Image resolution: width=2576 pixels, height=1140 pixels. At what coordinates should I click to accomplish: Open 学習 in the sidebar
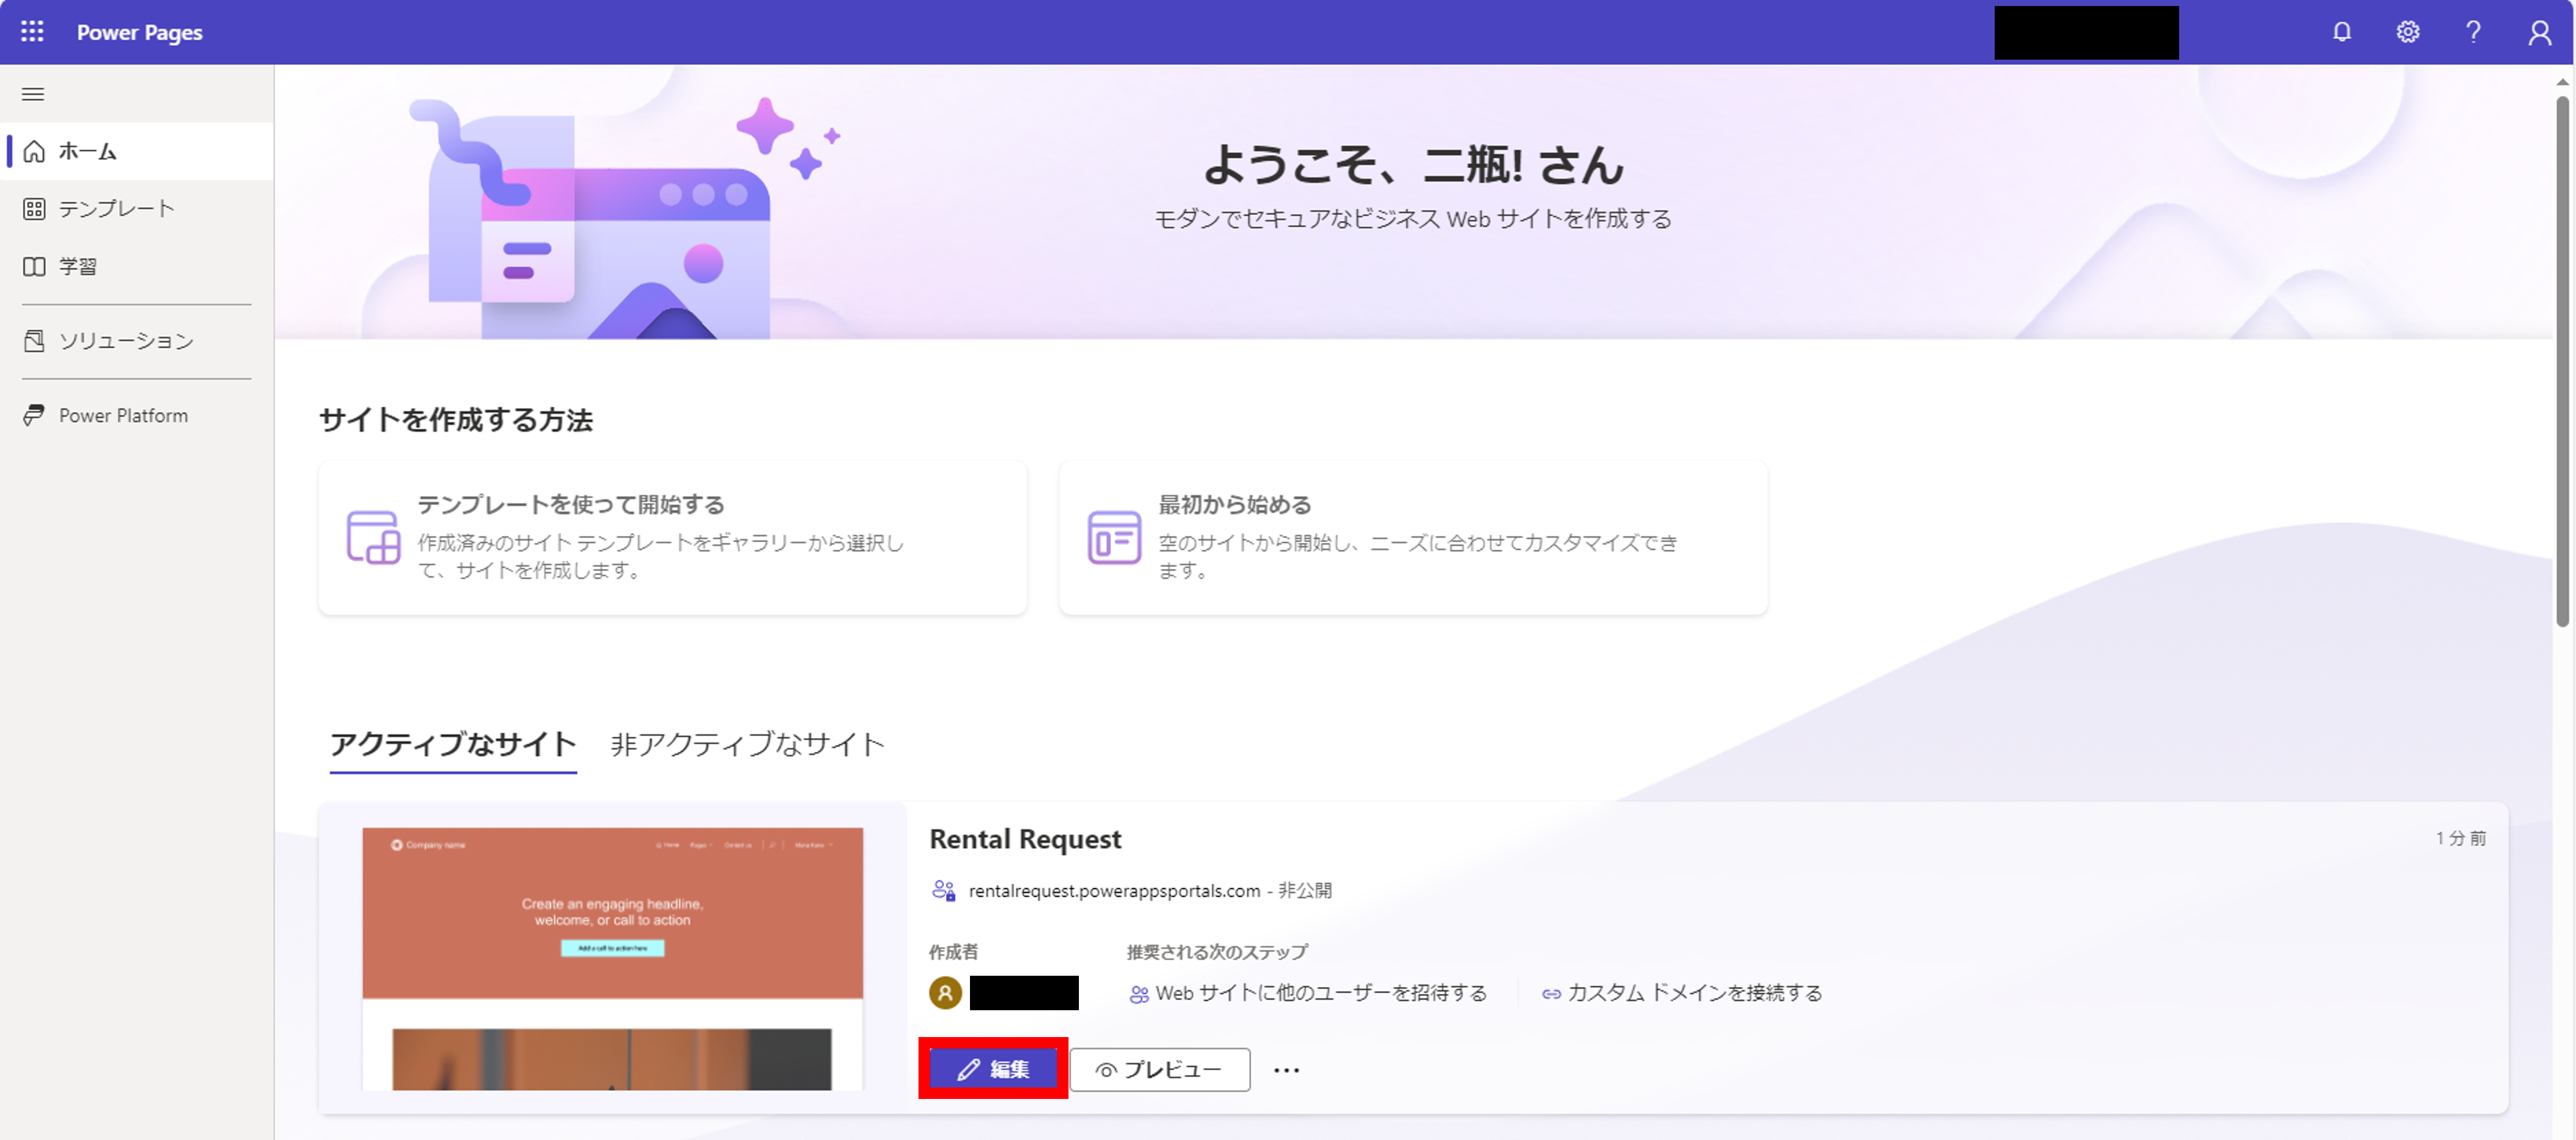pos(77,267)
